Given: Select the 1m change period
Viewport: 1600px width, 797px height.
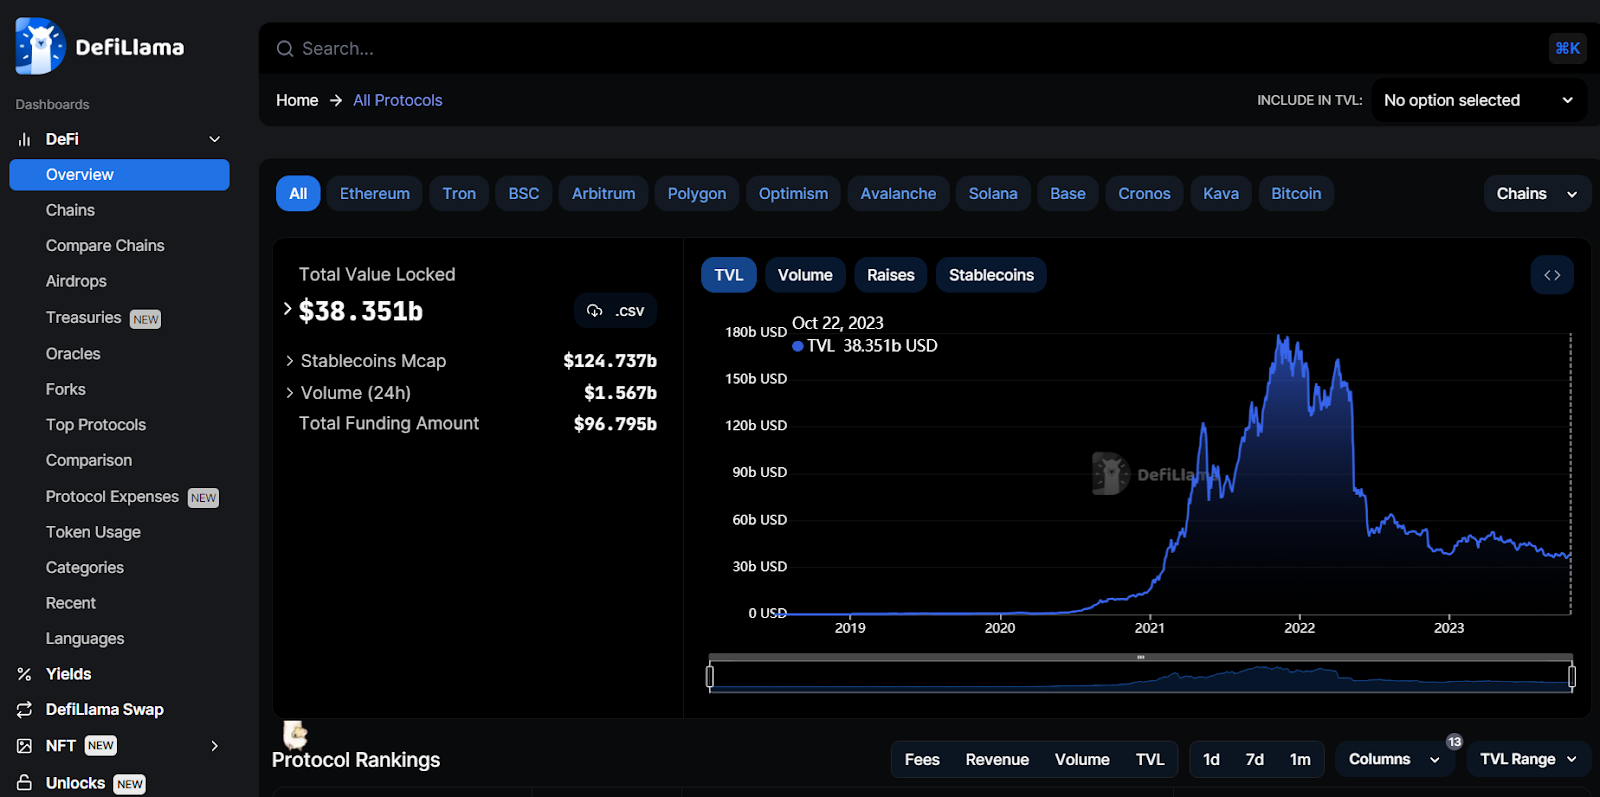Looking at the screenshot, I should tap(1300, 760).
